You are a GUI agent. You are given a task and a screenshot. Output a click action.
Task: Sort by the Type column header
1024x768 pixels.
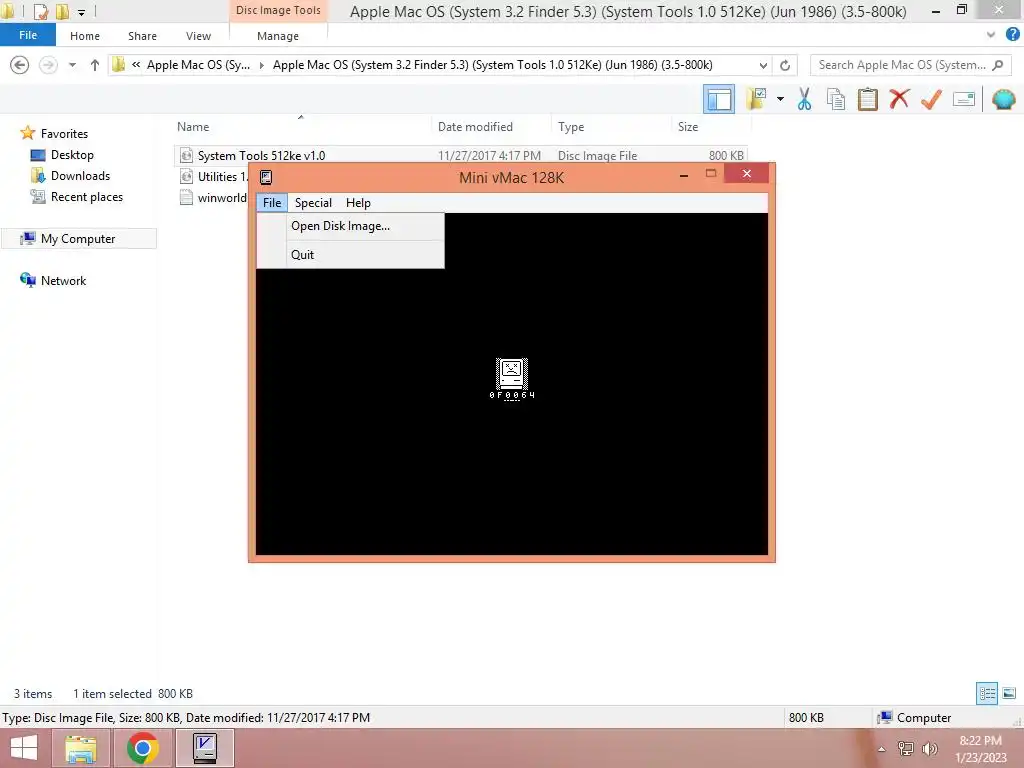click(x=571, y=127)
